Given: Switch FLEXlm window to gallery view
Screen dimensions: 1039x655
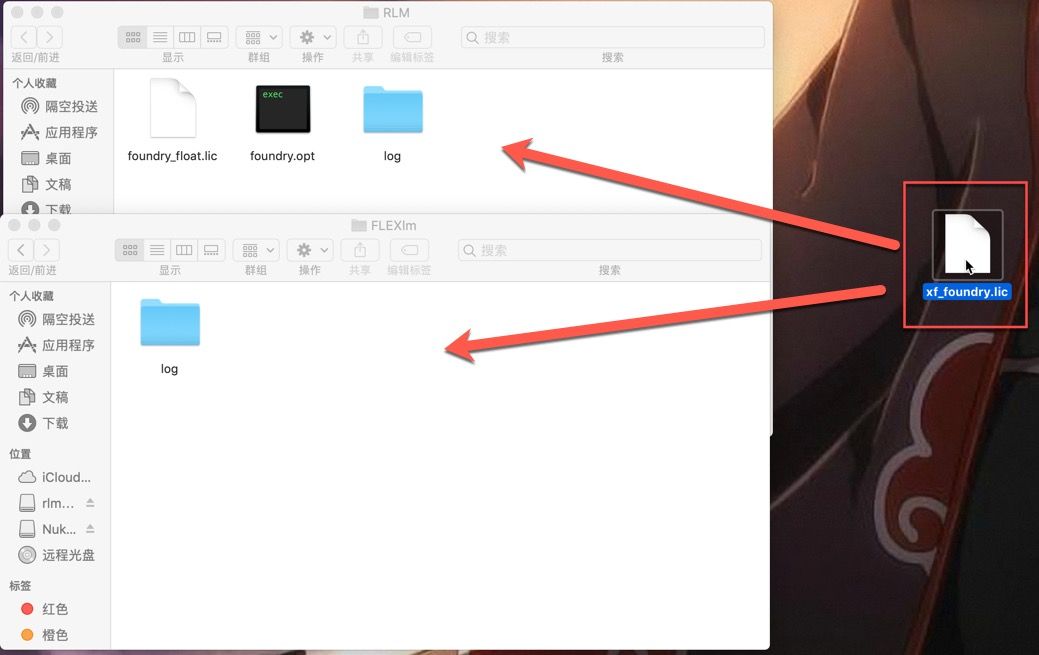Looking at the screenshot, I should (211, 250).
